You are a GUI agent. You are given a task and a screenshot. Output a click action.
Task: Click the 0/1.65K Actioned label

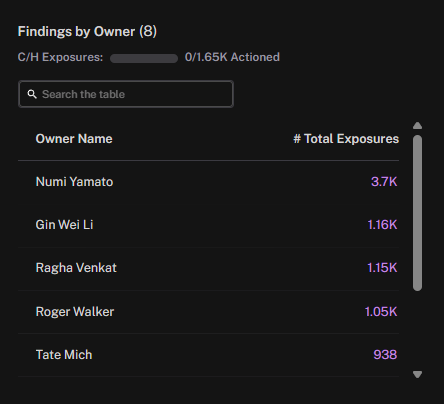tap(232, 57)
